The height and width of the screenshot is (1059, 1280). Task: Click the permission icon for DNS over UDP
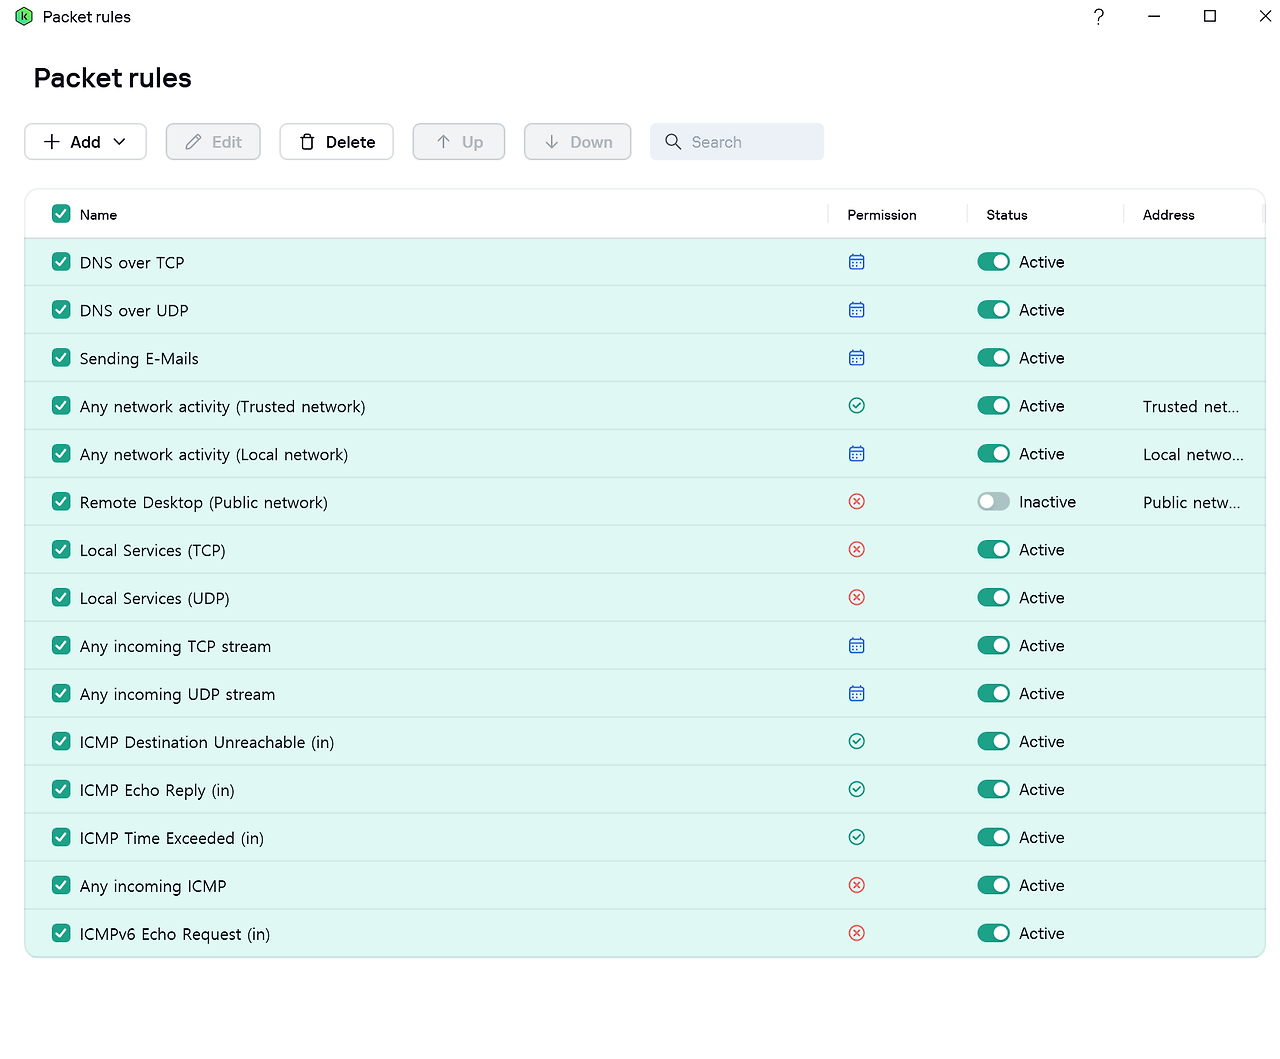(856, 310)
